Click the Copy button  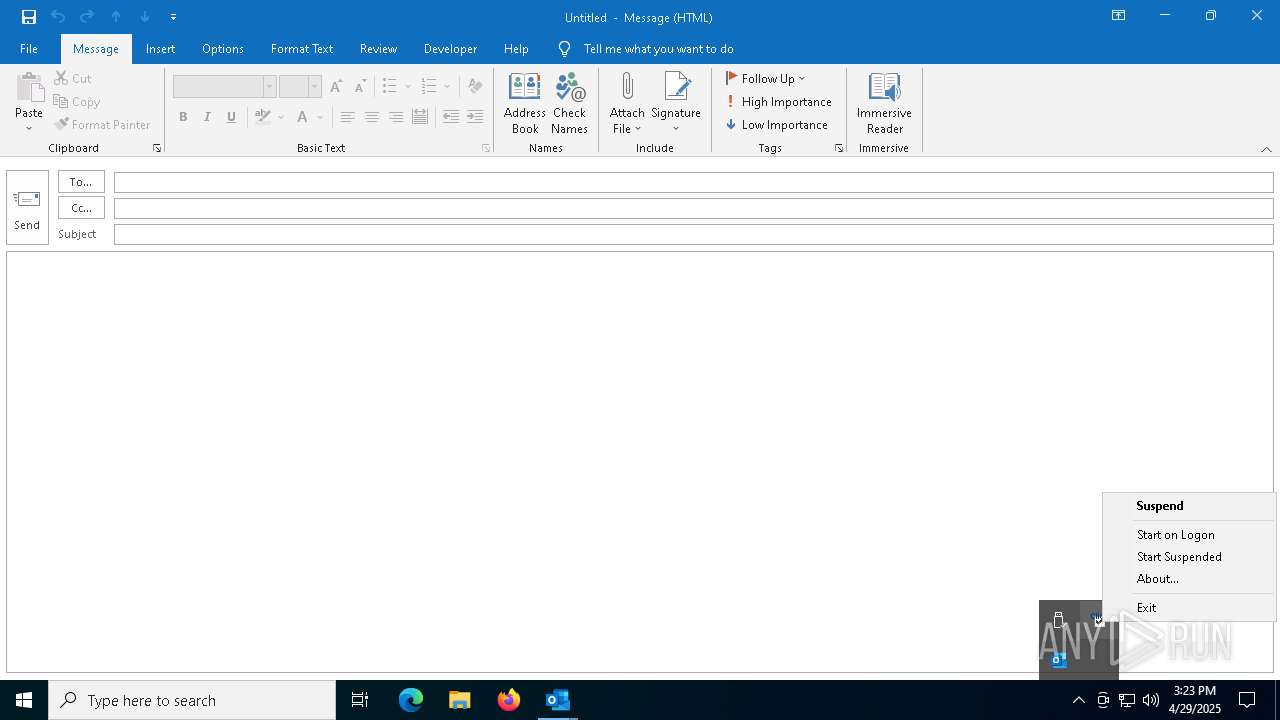click(77, 102)
